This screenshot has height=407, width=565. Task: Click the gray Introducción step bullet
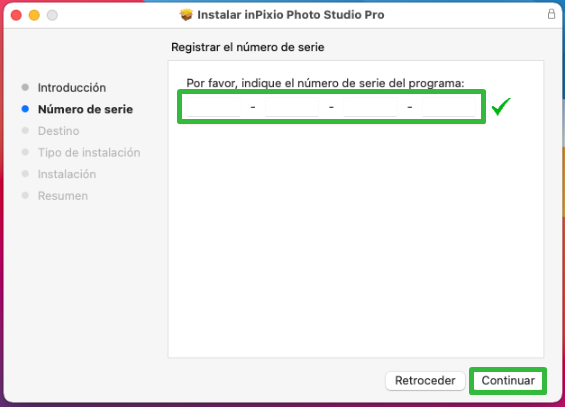click(25, 87)
